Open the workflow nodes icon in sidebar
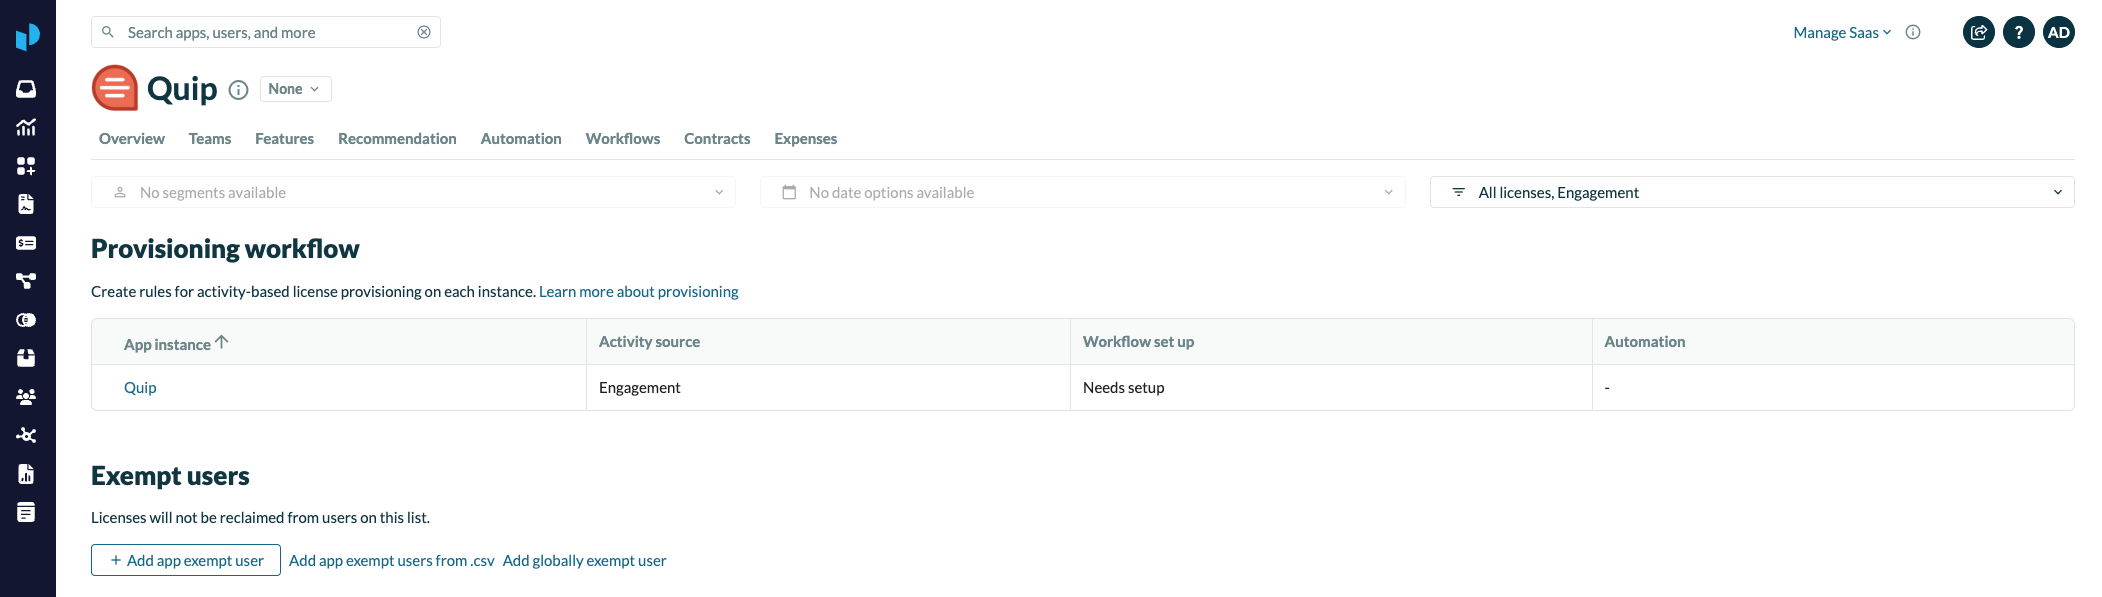Viewport: 2102px width, 597px height. [26, 281]
